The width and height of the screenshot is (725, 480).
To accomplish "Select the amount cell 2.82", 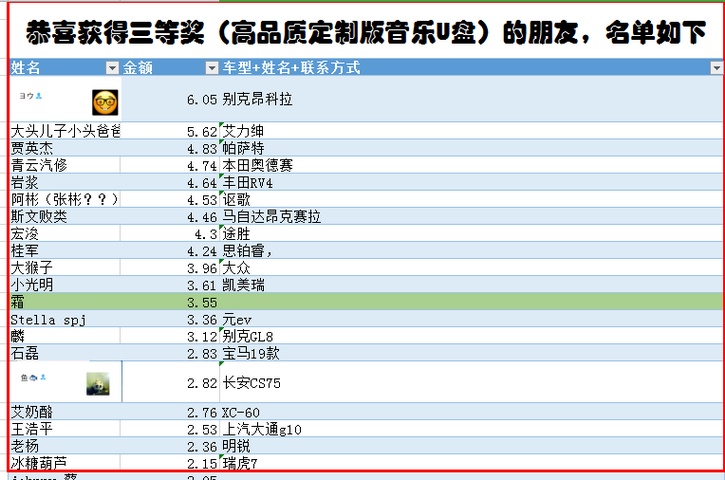I will pos(170,382).
